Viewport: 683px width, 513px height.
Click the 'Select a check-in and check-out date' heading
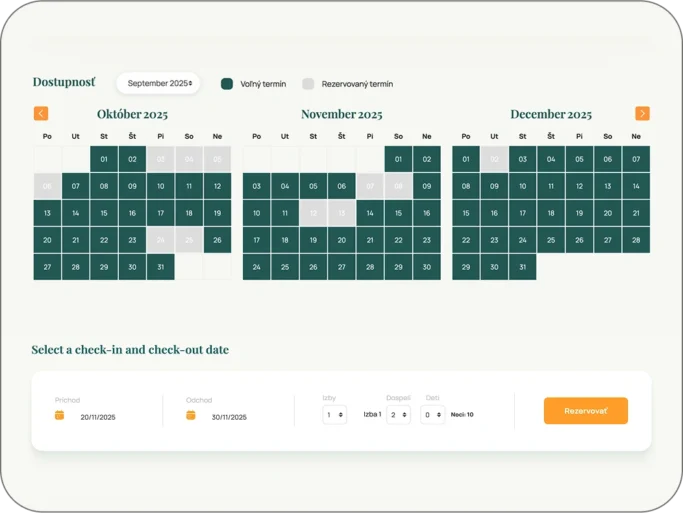130,350
